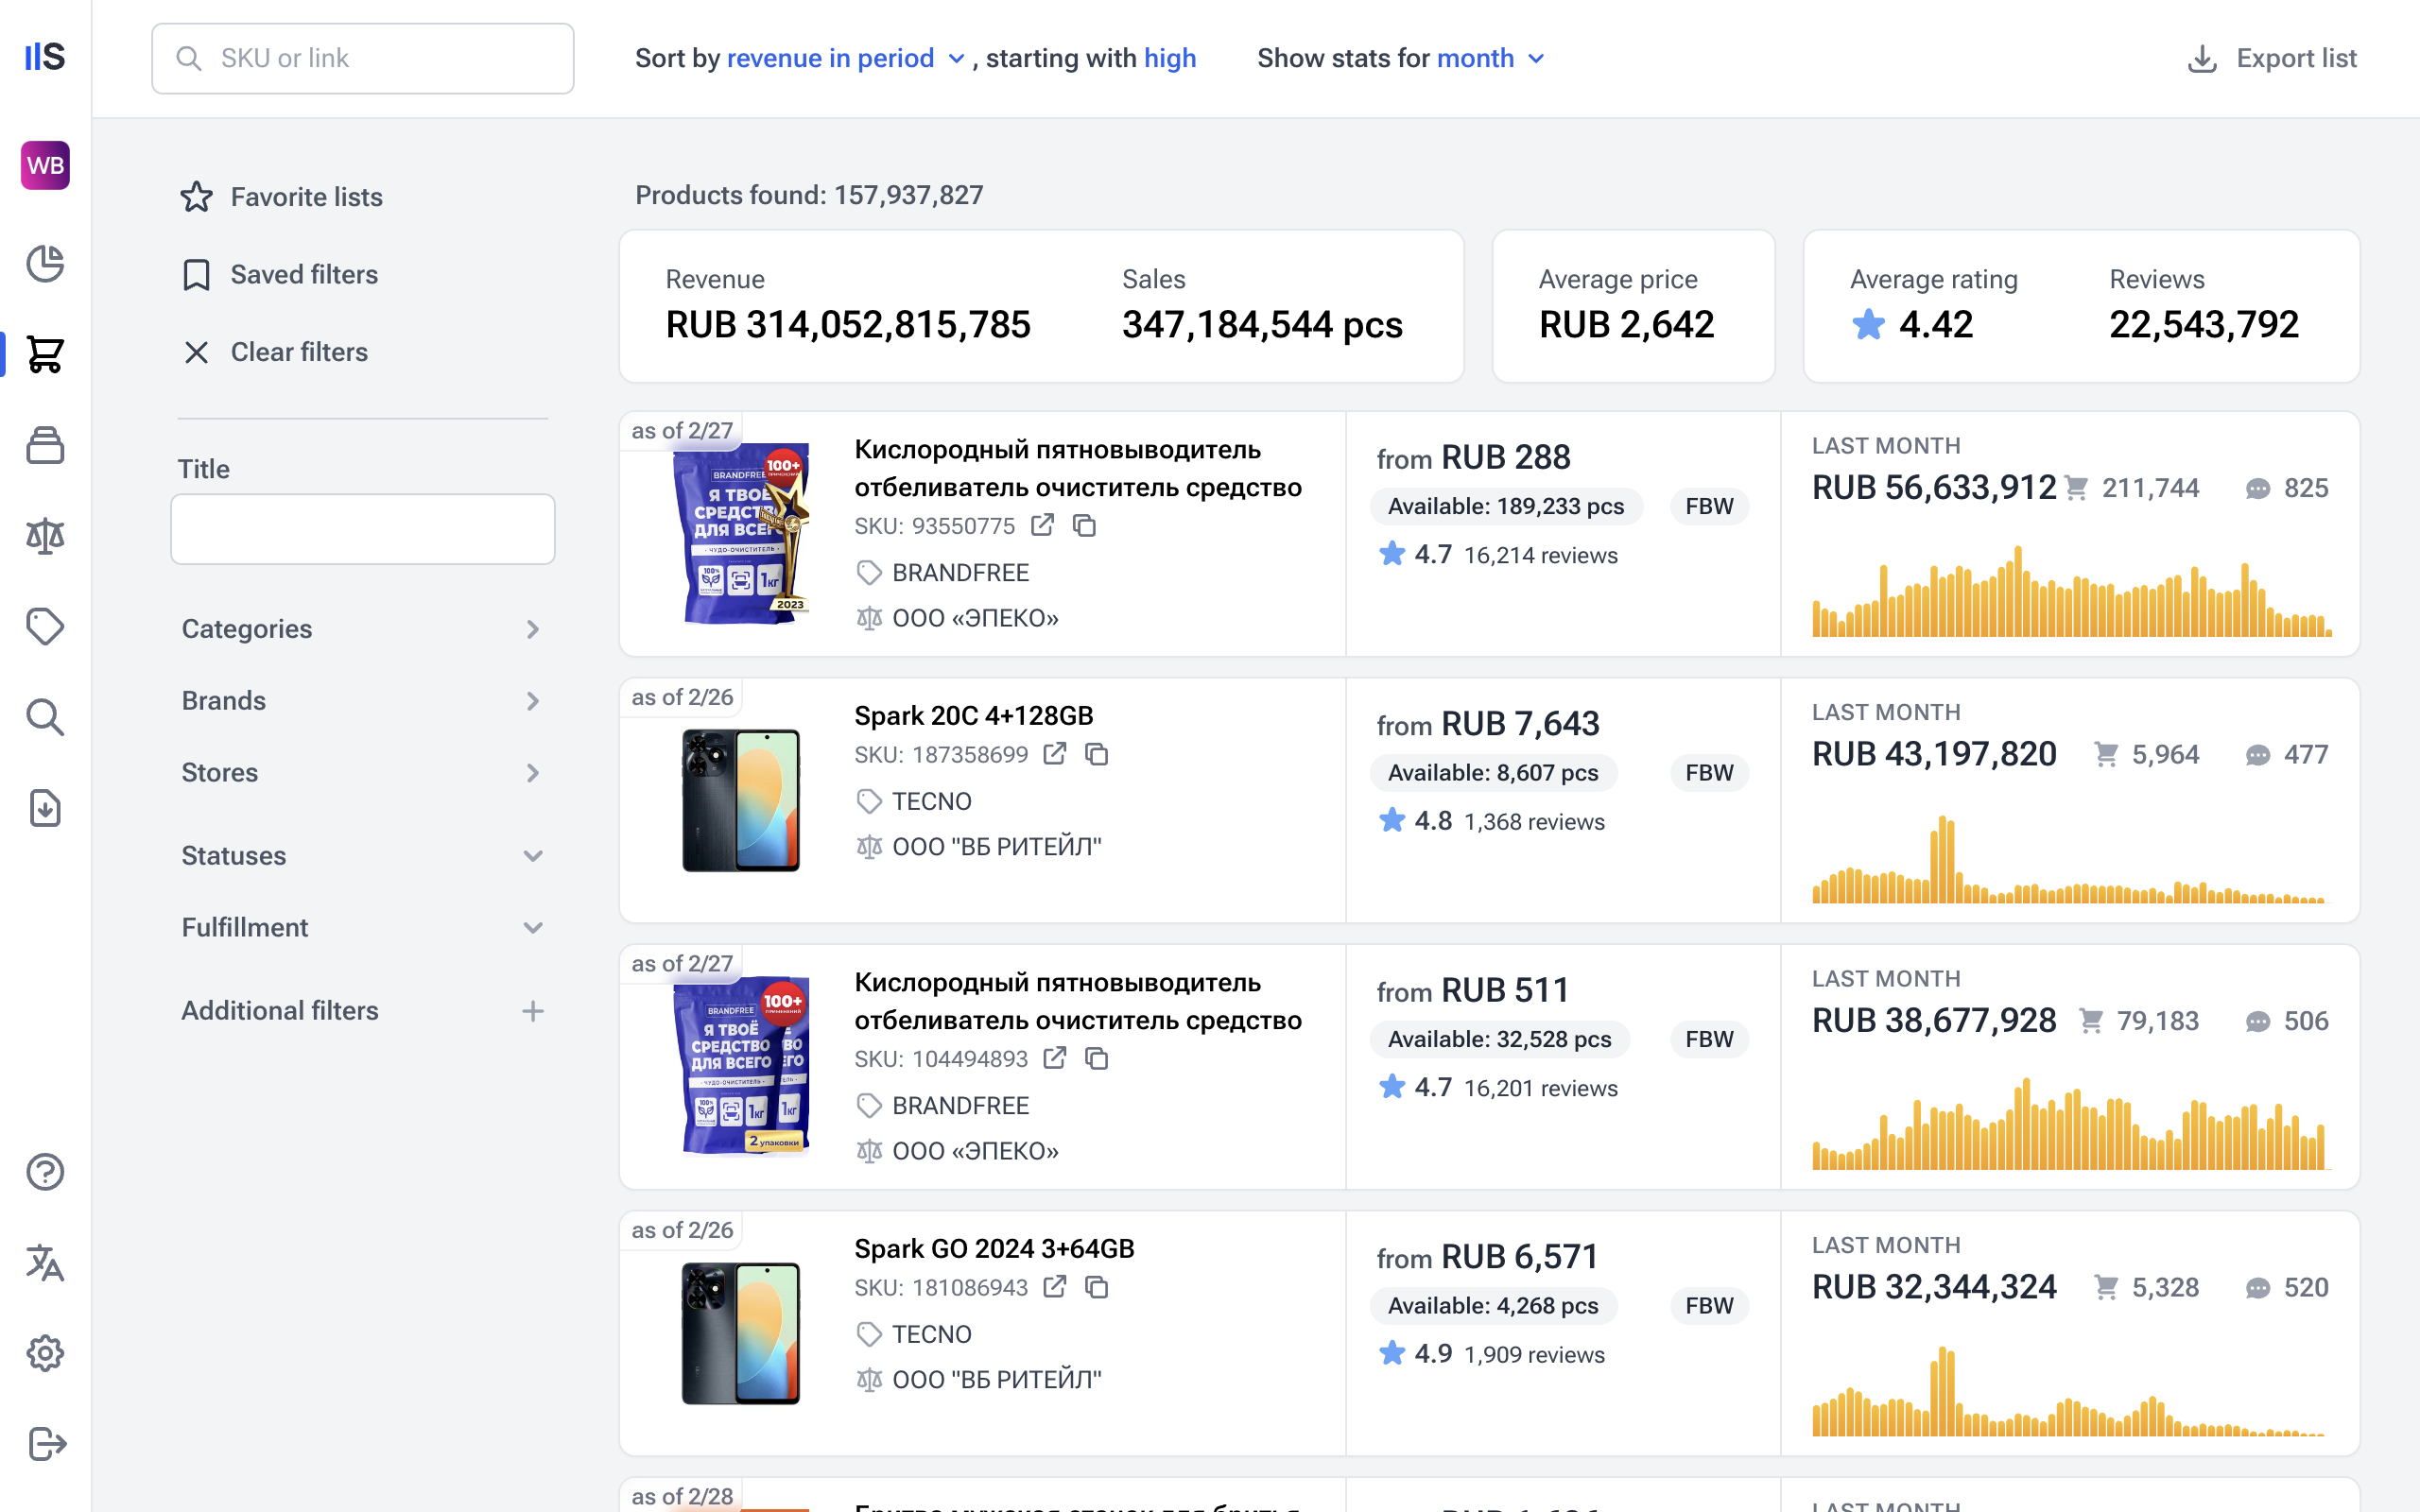
Task: Open the price tag sidebar icon
Action: pyautogui.click(x=45, y=627)
